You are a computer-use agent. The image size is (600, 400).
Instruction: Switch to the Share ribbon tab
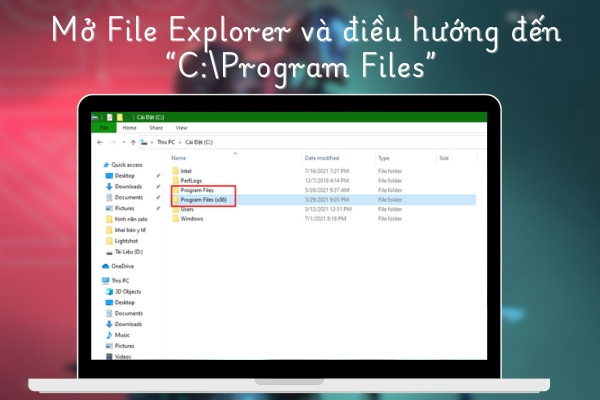[x=156, y=128]
